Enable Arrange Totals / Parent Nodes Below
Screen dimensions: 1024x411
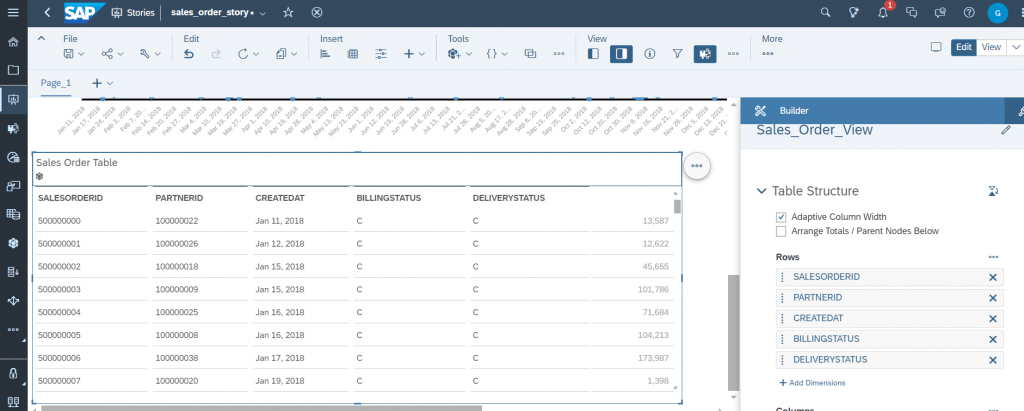point(781,231)
